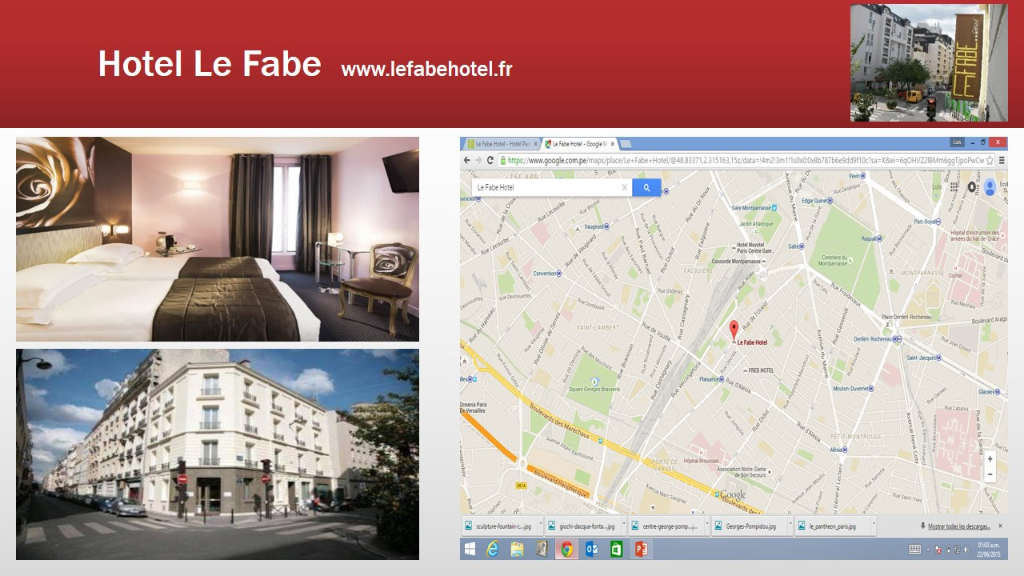The width and height of the screenshot is (1024, 576).
Task: Zoom in on the map
Action: pos(990,459)
